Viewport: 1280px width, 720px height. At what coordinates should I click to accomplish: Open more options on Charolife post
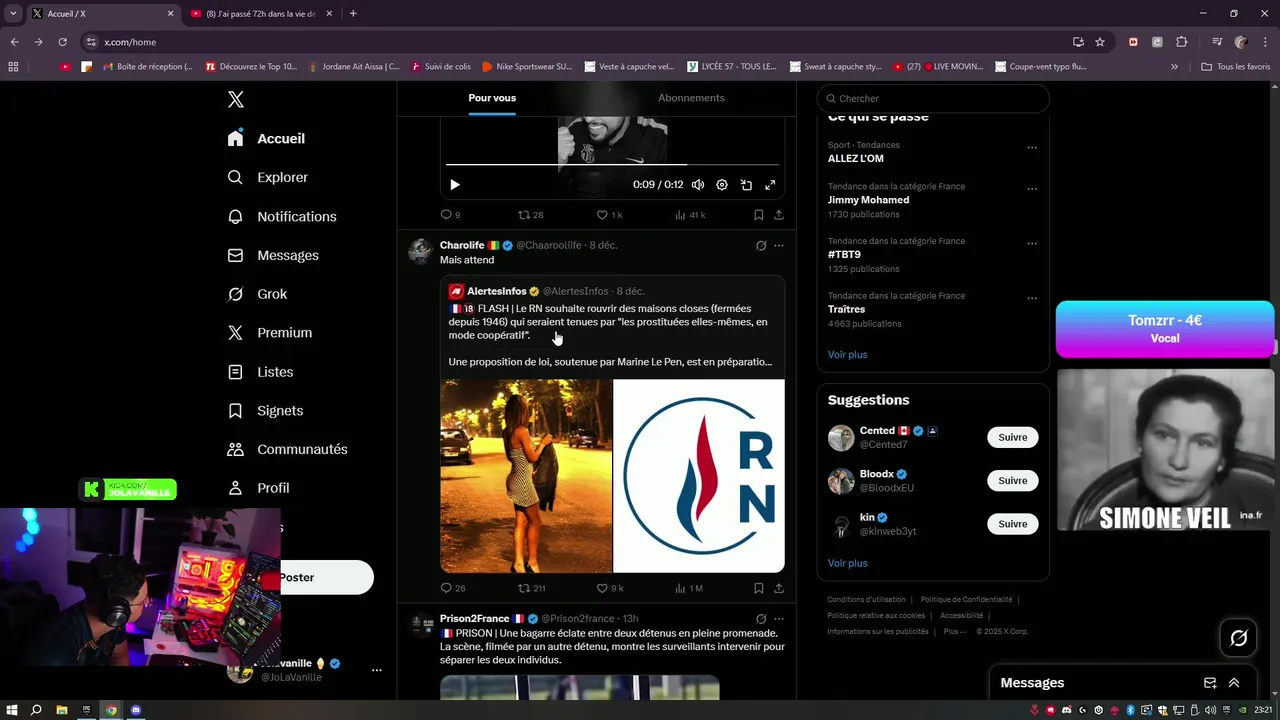click(779, 245)
